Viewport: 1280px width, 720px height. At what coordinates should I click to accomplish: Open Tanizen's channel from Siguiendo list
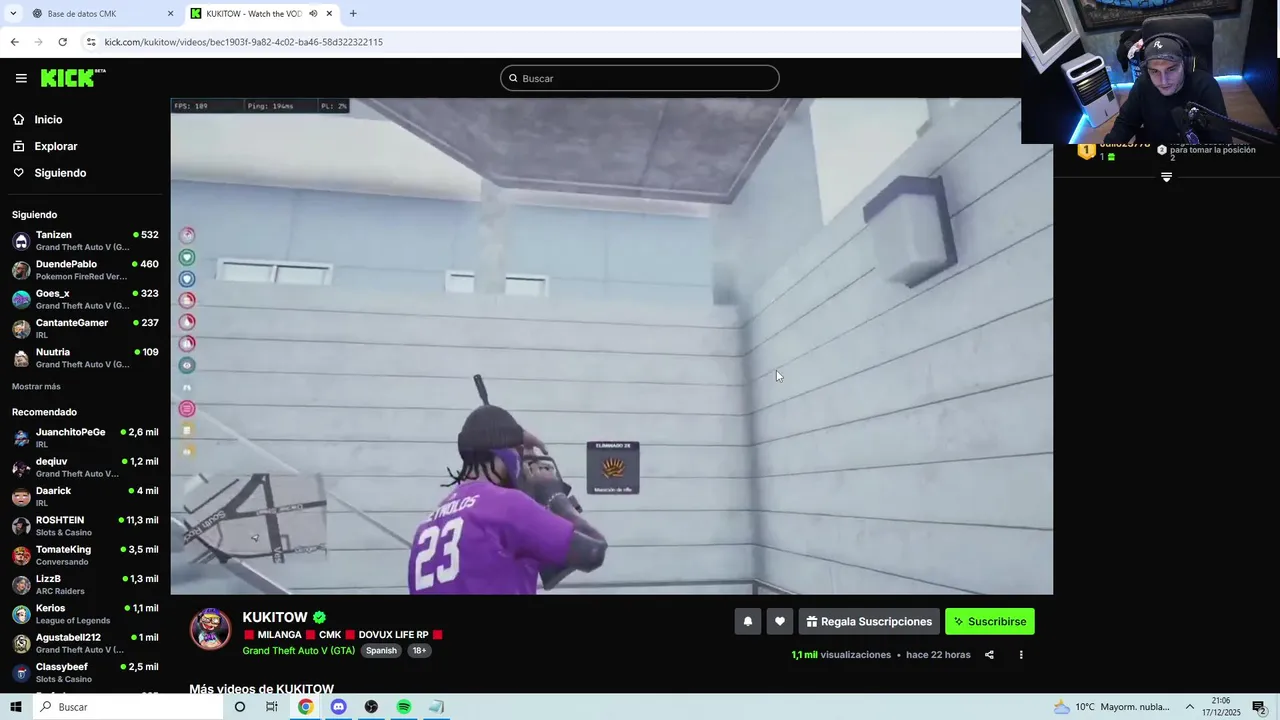coord(85,241)
